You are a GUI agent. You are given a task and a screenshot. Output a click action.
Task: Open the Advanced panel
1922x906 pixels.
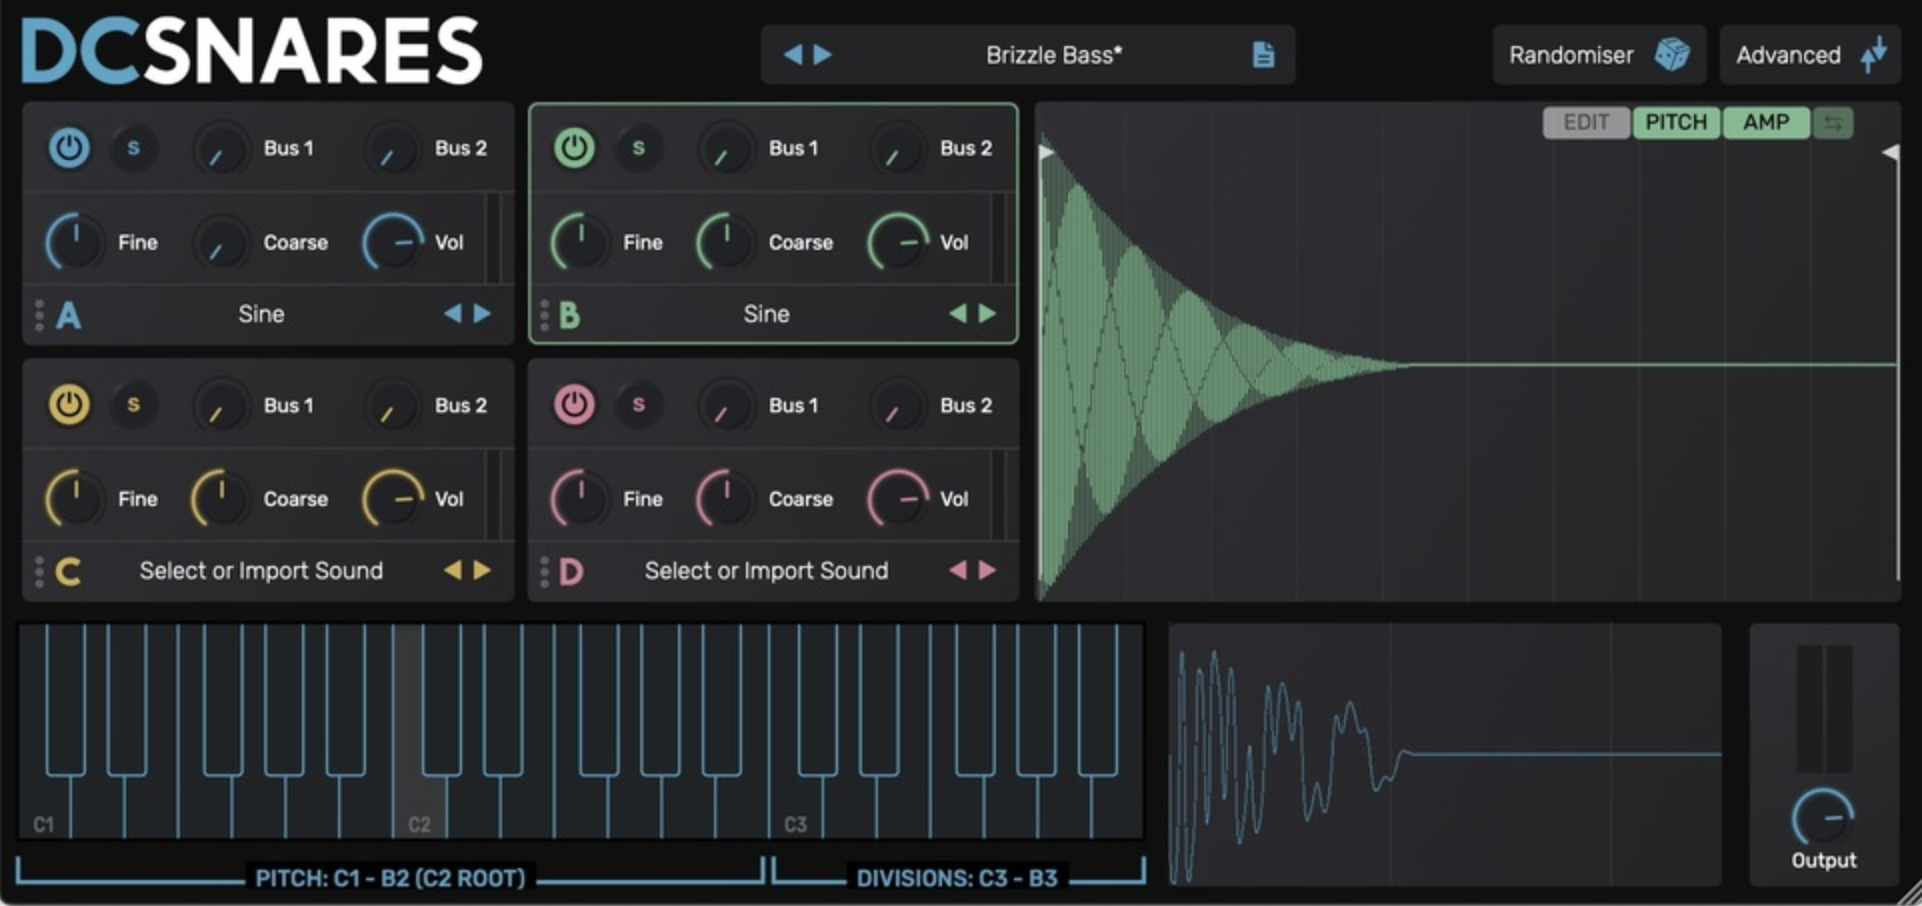click(1809, 55)
